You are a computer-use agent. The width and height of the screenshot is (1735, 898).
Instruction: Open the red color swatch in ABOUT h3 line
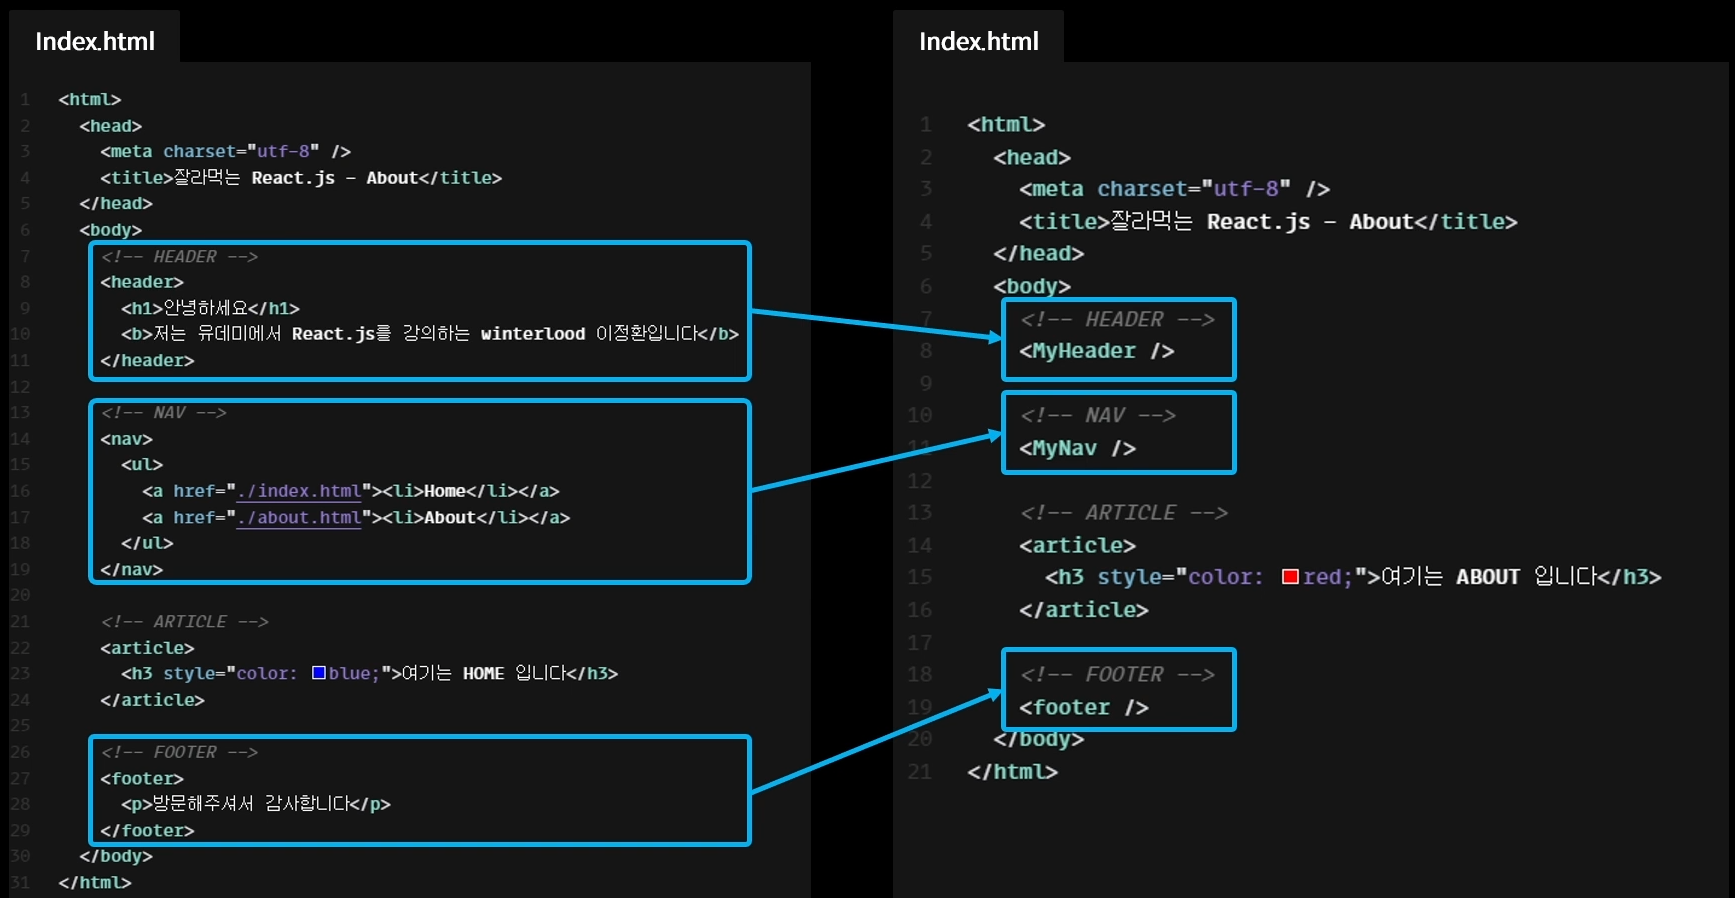[x=1290, y=576]
